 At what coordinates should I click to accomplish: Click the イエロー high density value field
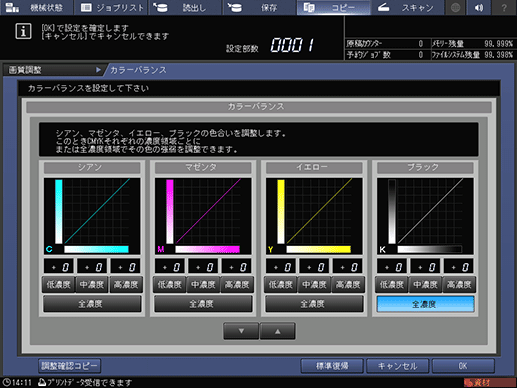(x=348, y=267)
